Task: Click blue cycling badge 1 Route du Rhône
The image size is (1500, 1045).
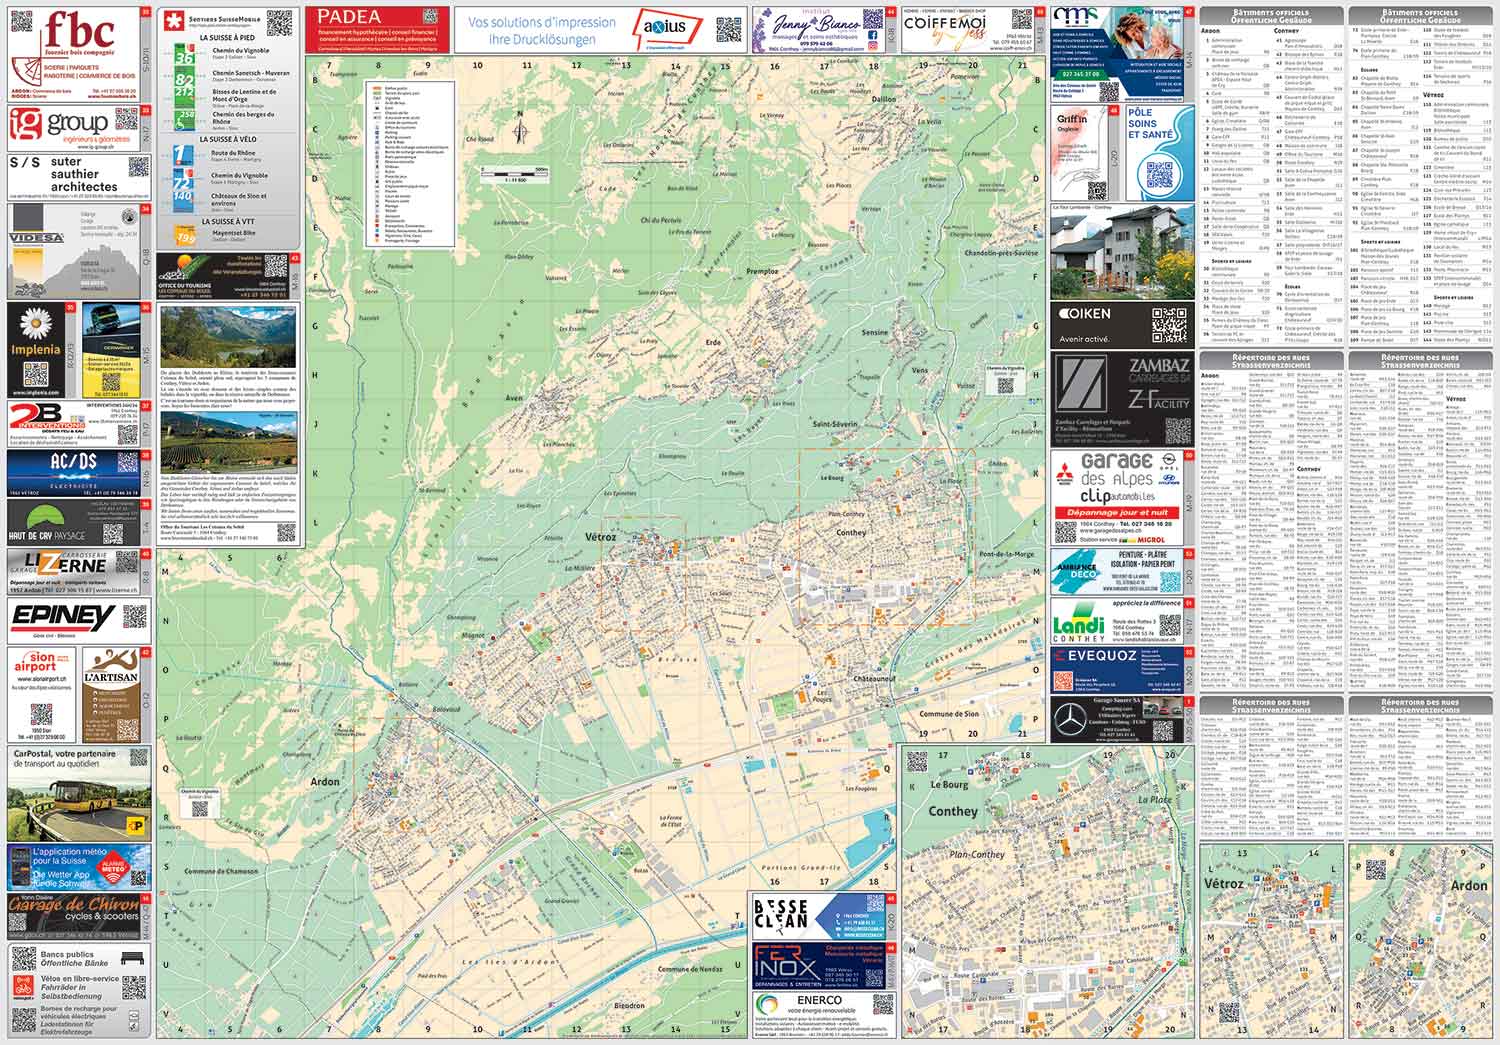Action: point(183,154)
